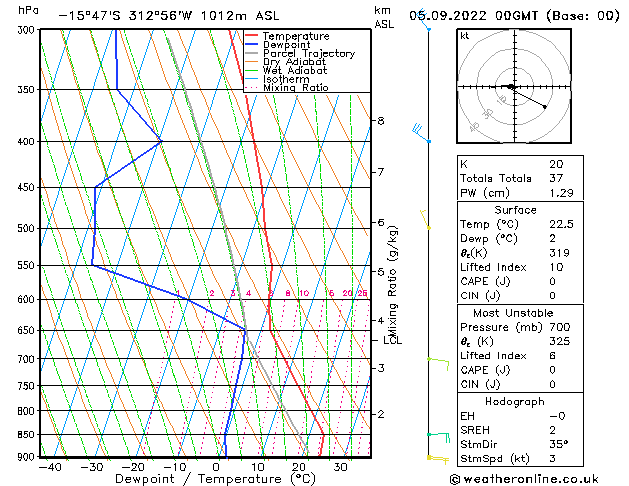The image size is (629, 486).
Task: Click the StmSpd (kt) value 3
Action: tap(553, 458)
